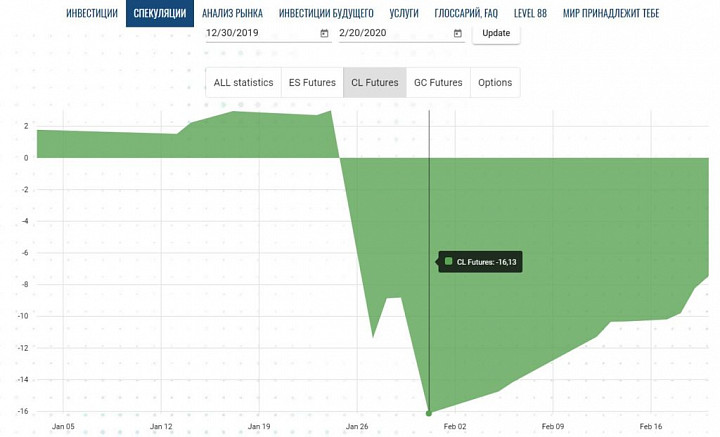Click the start date field 12/30/2019
This screenshot has width=720, height=437.
click(x=268, y=33)
